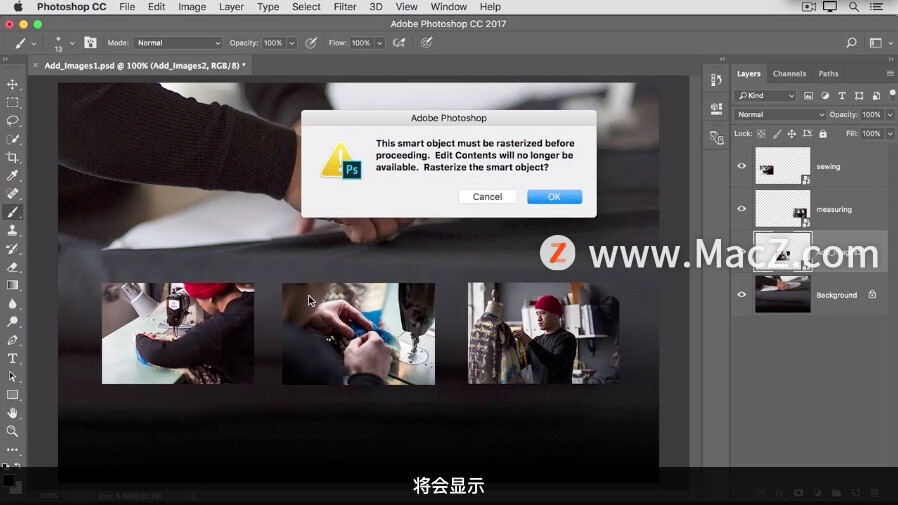Toggle pressure for size
This screenshot has height=505, width=898.
[427, 43]
